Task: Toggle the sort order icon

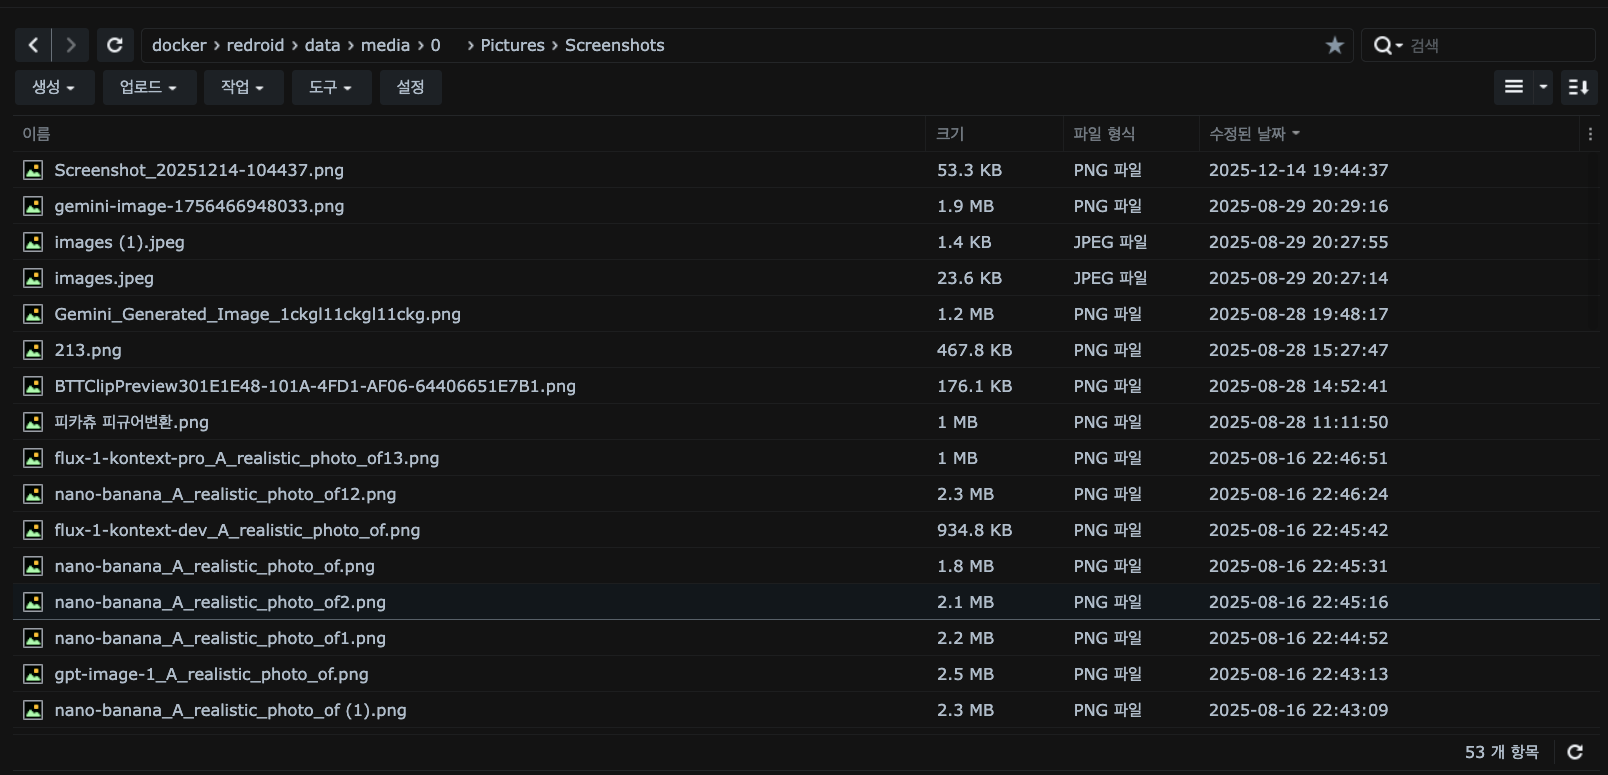Action: click(x=1578, y=87)
